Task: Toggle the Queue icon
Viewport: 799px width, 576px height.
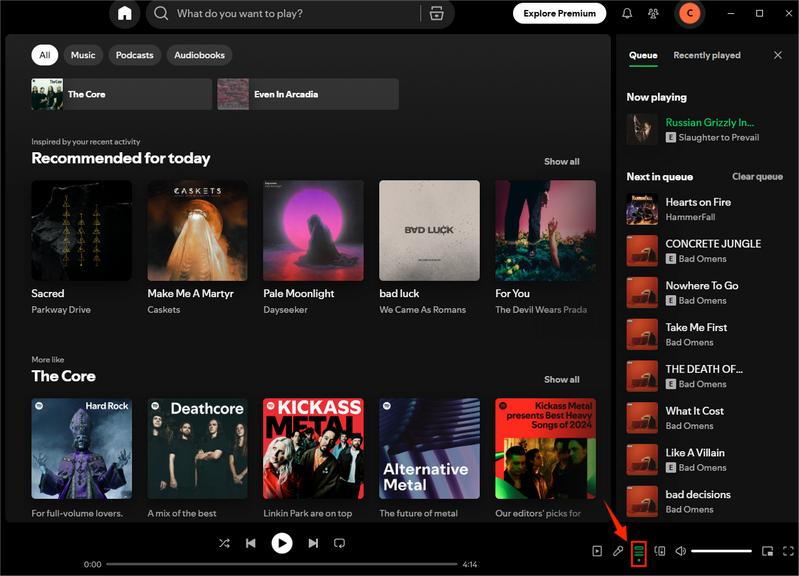Action: (638, 552)
